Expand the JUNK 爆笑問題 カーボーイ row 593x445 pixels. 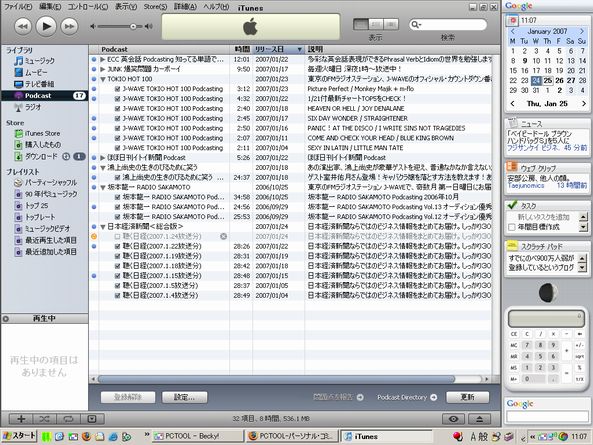click(x=102, y=69)
